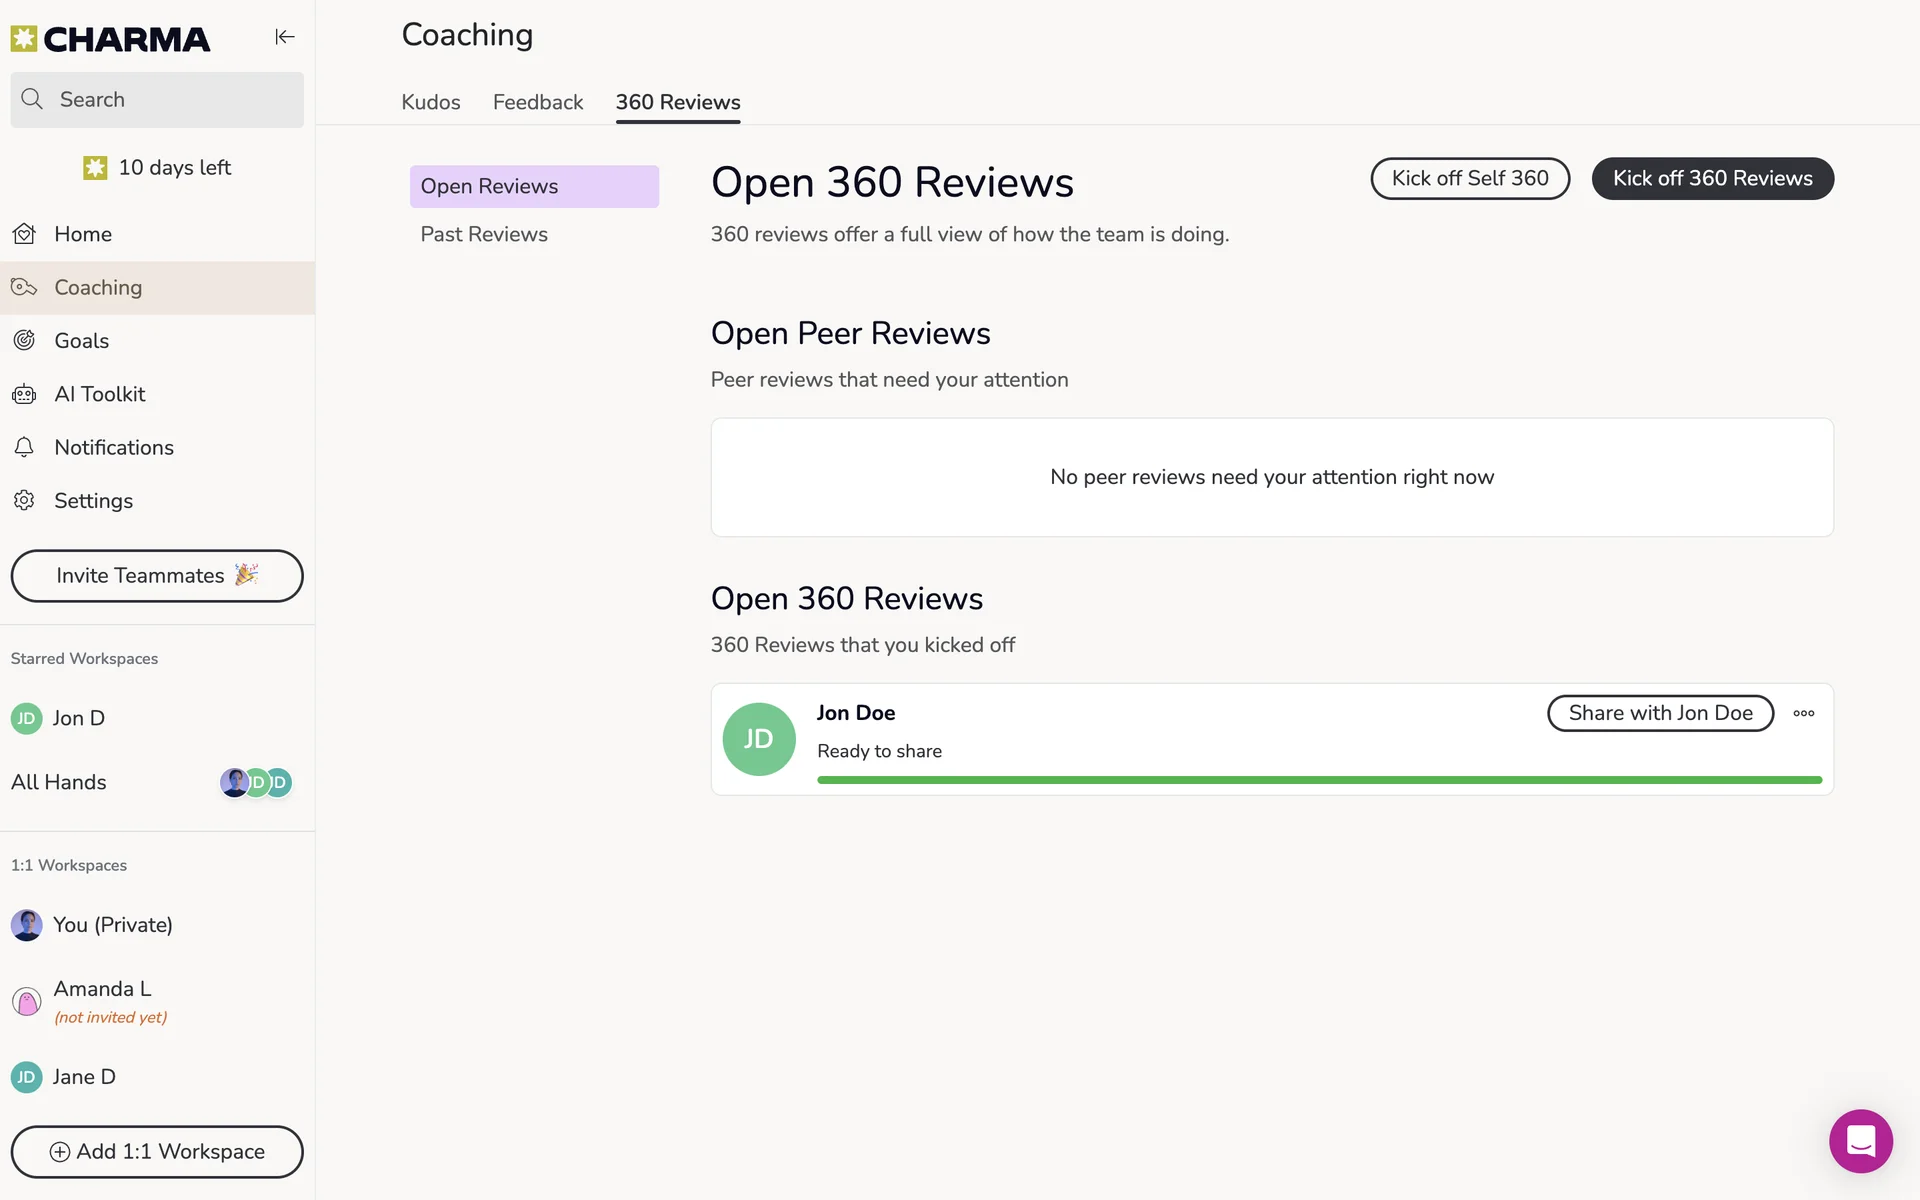The height and width of the screenshot is (1200, 1920).
Task: Click the Settings gear icon
Action: tap(25, 500)
